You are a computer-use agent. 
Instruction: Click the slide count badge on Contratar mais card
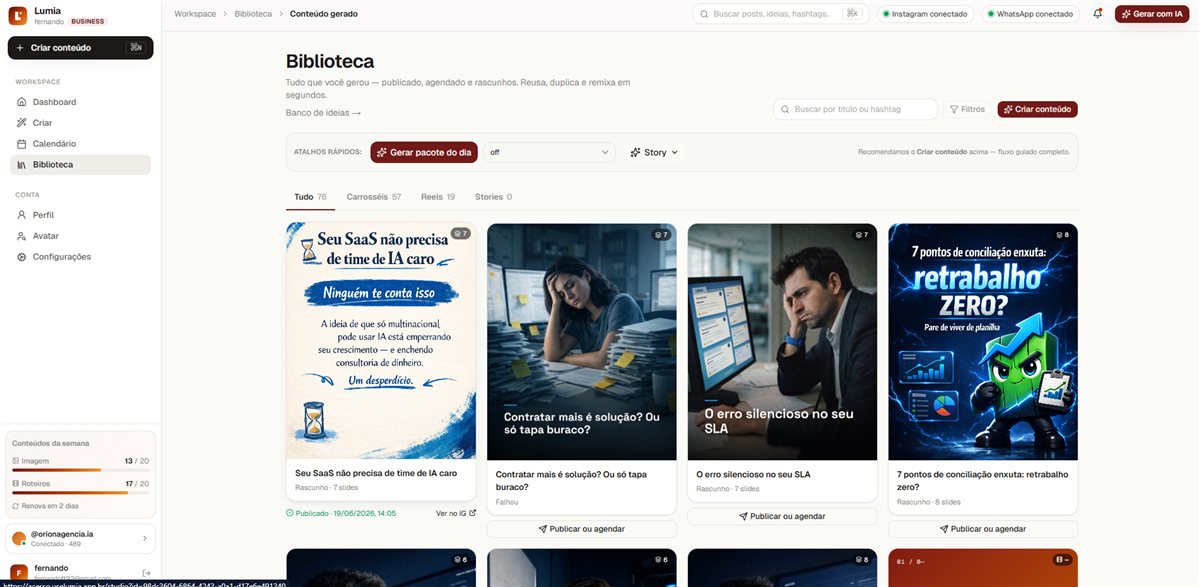click(x=661, y=234)
